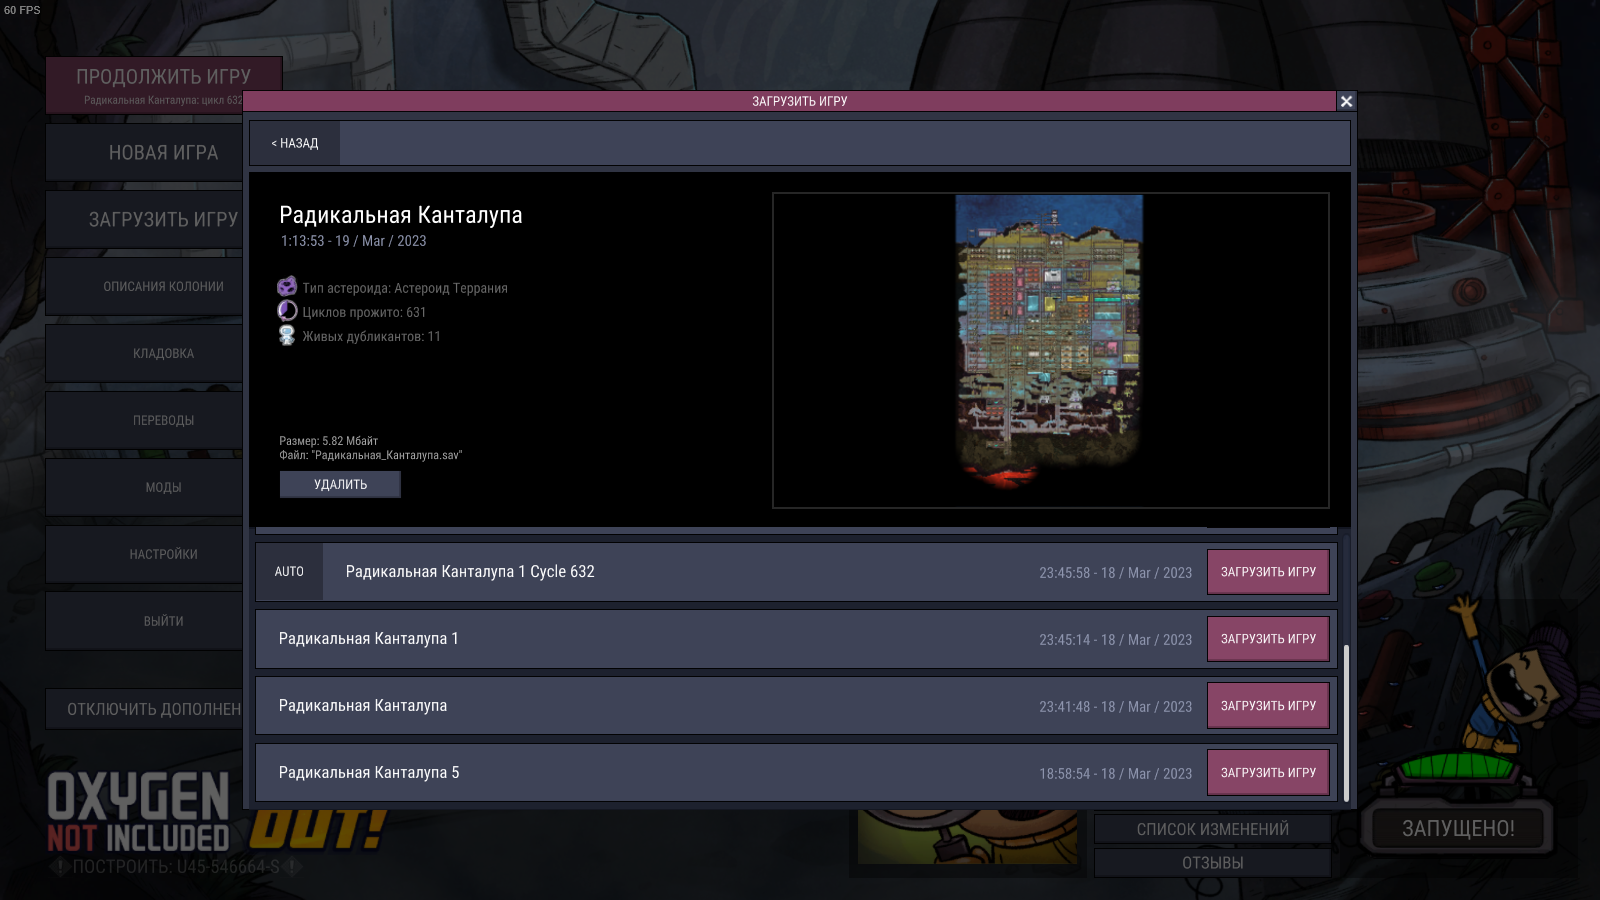Close the load game dialog
Screen dimensions: 1600x900
point(1346,101)
